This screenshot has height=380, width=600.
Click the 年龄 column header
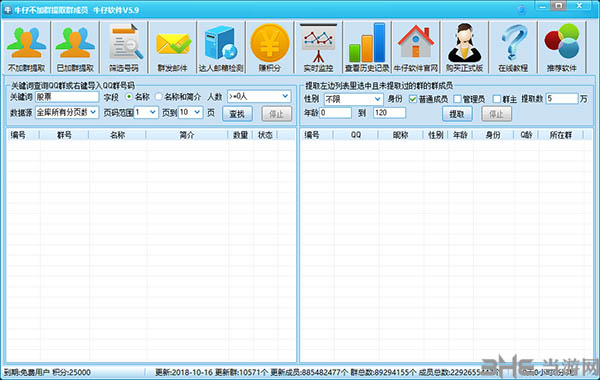[460, 135]
